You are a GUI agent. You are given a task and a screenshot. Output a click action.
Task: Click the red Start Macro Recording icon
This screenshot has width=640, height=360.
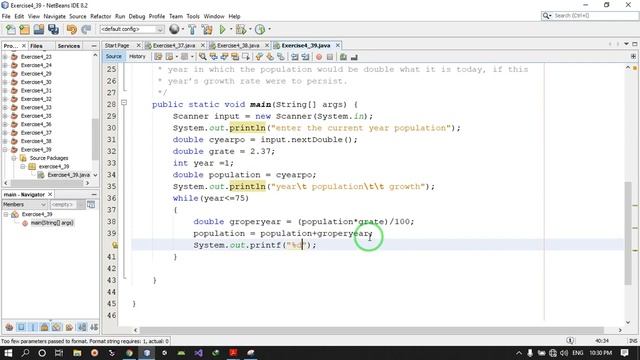click(319, 57)
